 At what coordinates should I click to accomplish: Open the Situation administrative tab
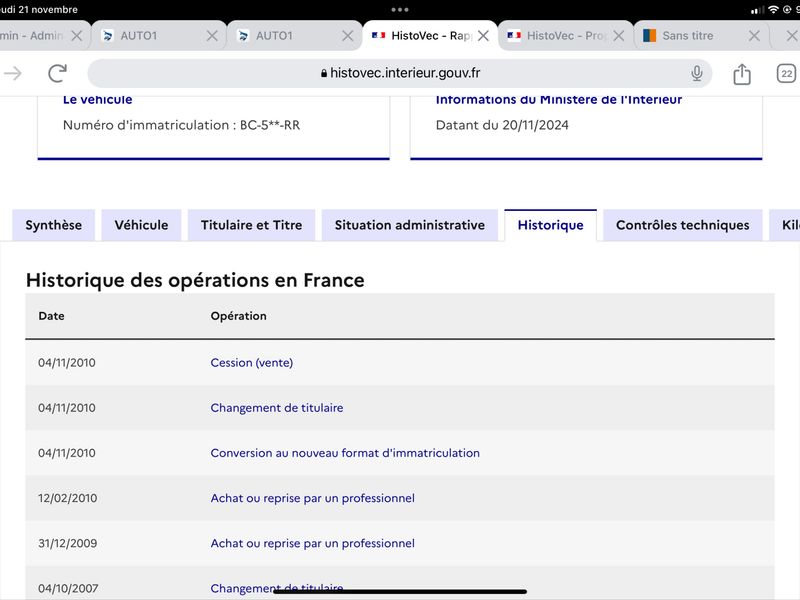[x=410, y=225]
